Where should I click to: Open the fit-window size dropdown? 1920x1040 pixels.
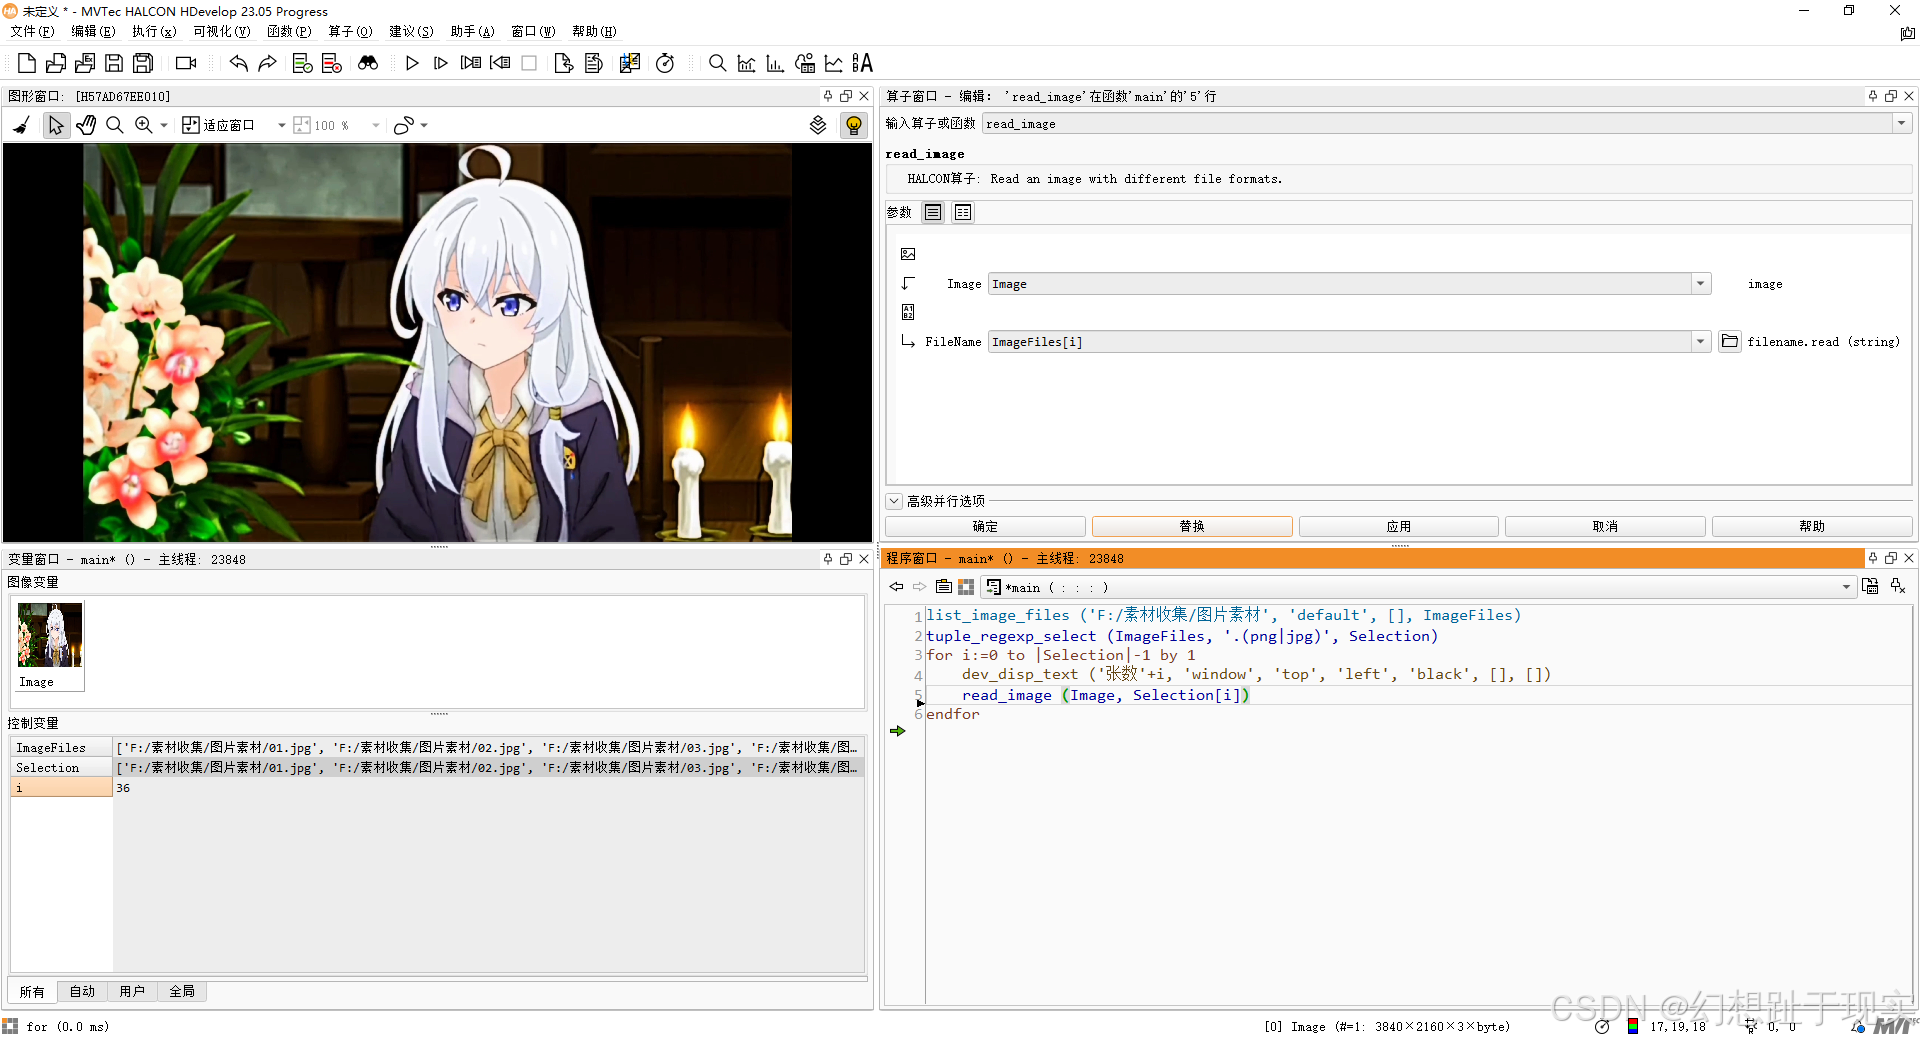point(282,125)
